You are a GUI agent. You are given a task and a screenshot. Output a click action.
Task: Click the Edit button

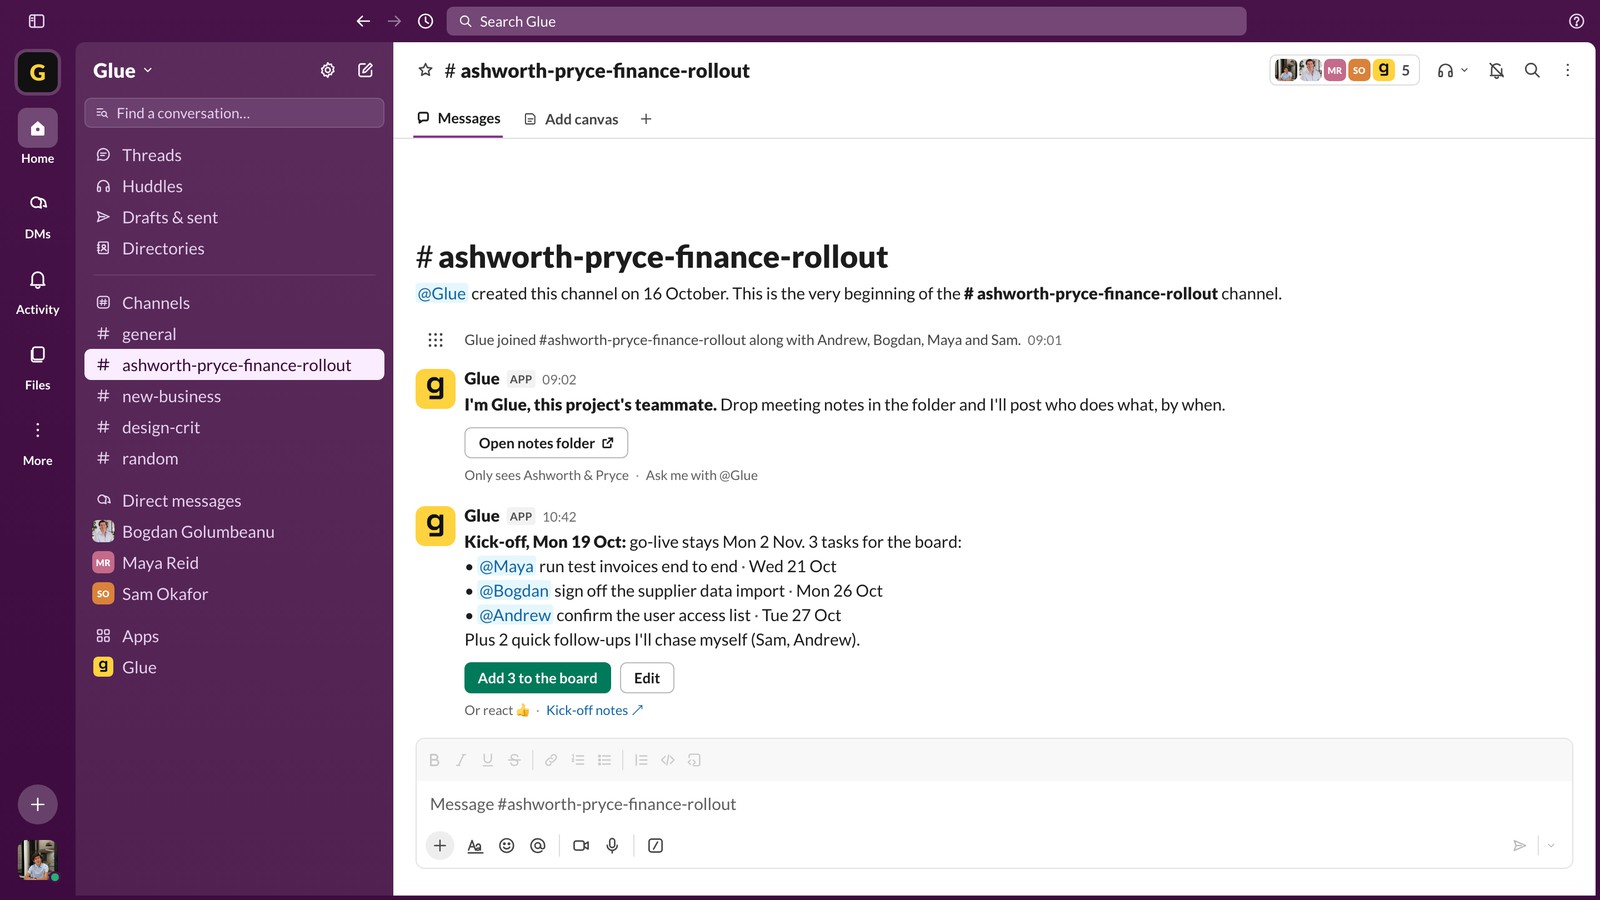(x=647, y=678)
